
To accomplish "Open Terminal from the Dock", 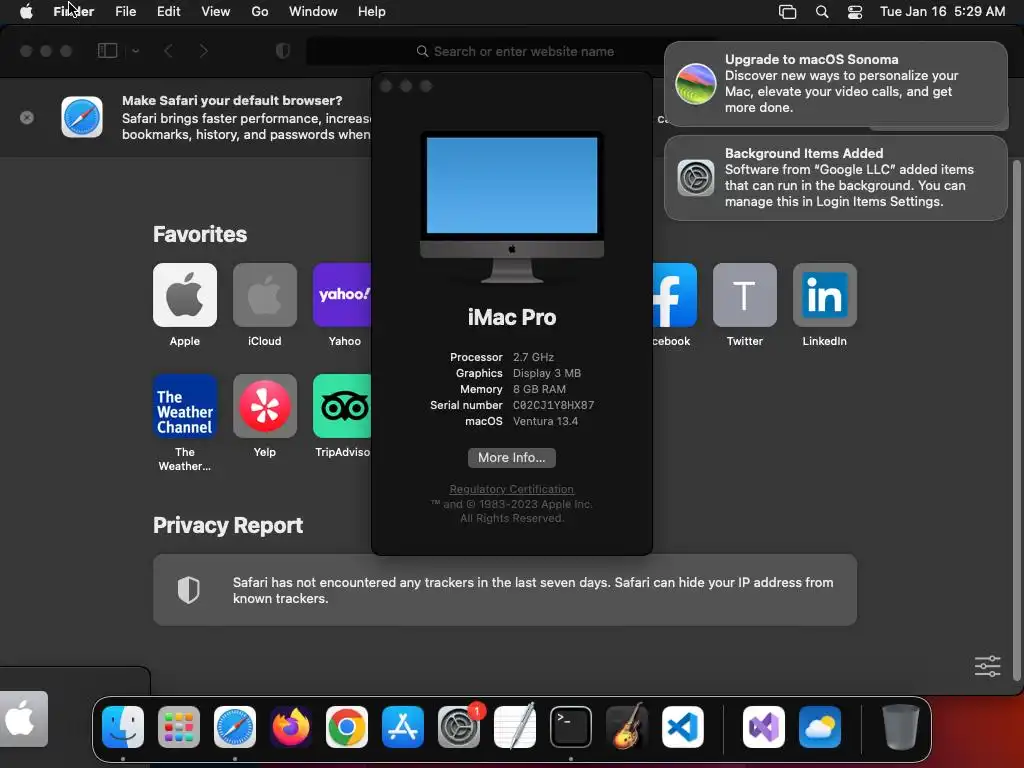I will pyautogui.click(x=571, y=727).
